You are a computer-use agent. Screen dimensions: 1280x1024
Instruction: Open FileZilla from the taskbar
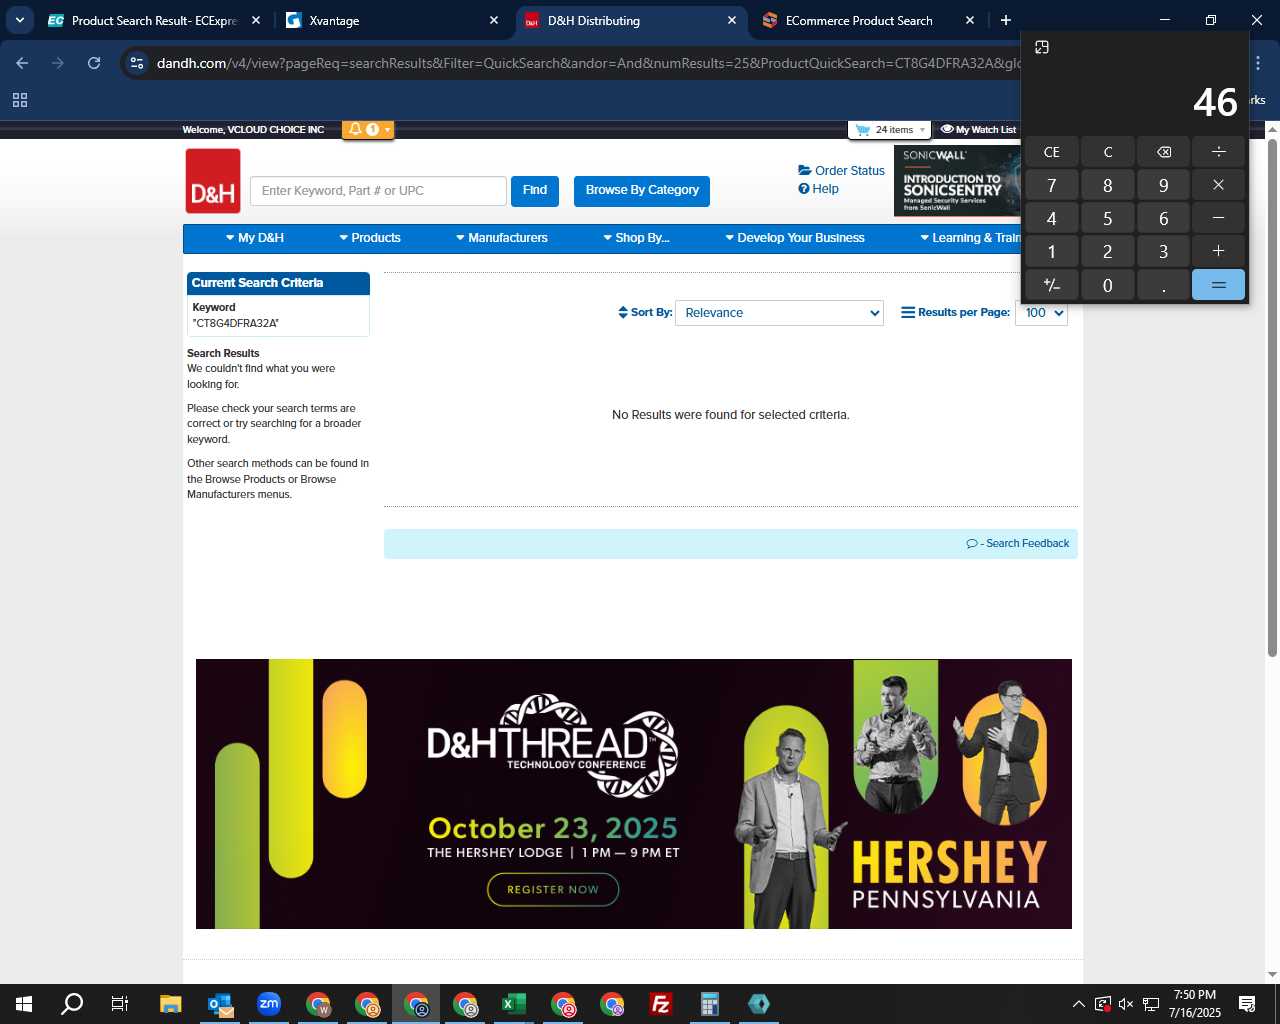(x=661, y=1004)
